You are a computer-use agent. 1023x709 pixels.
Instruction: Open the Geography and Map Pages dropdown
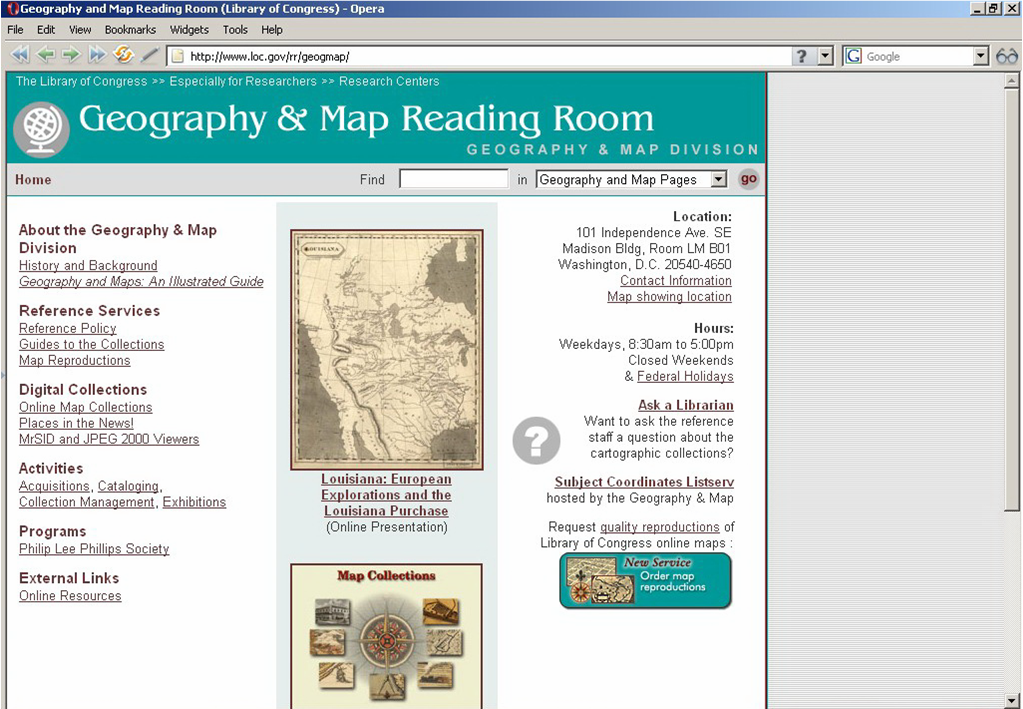(718, 180)
